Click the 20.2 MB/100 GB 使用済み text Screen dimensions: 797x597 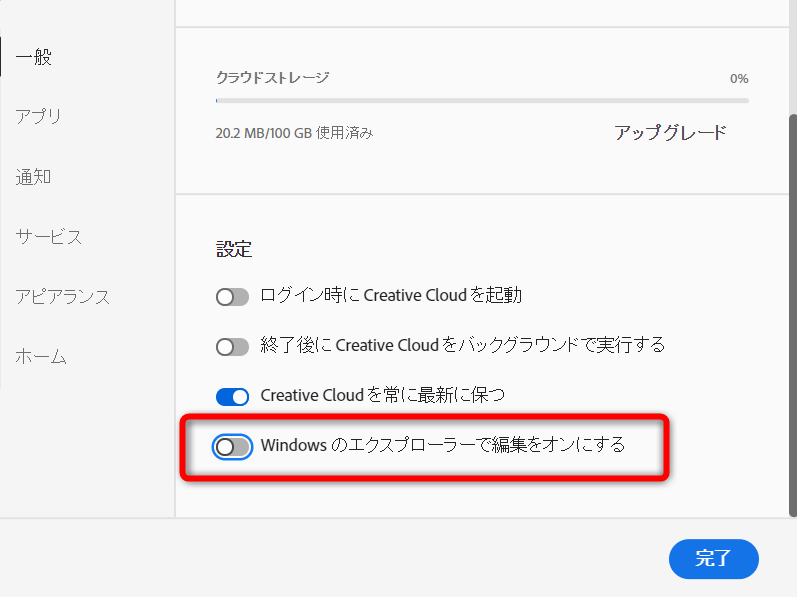(294, 133)
